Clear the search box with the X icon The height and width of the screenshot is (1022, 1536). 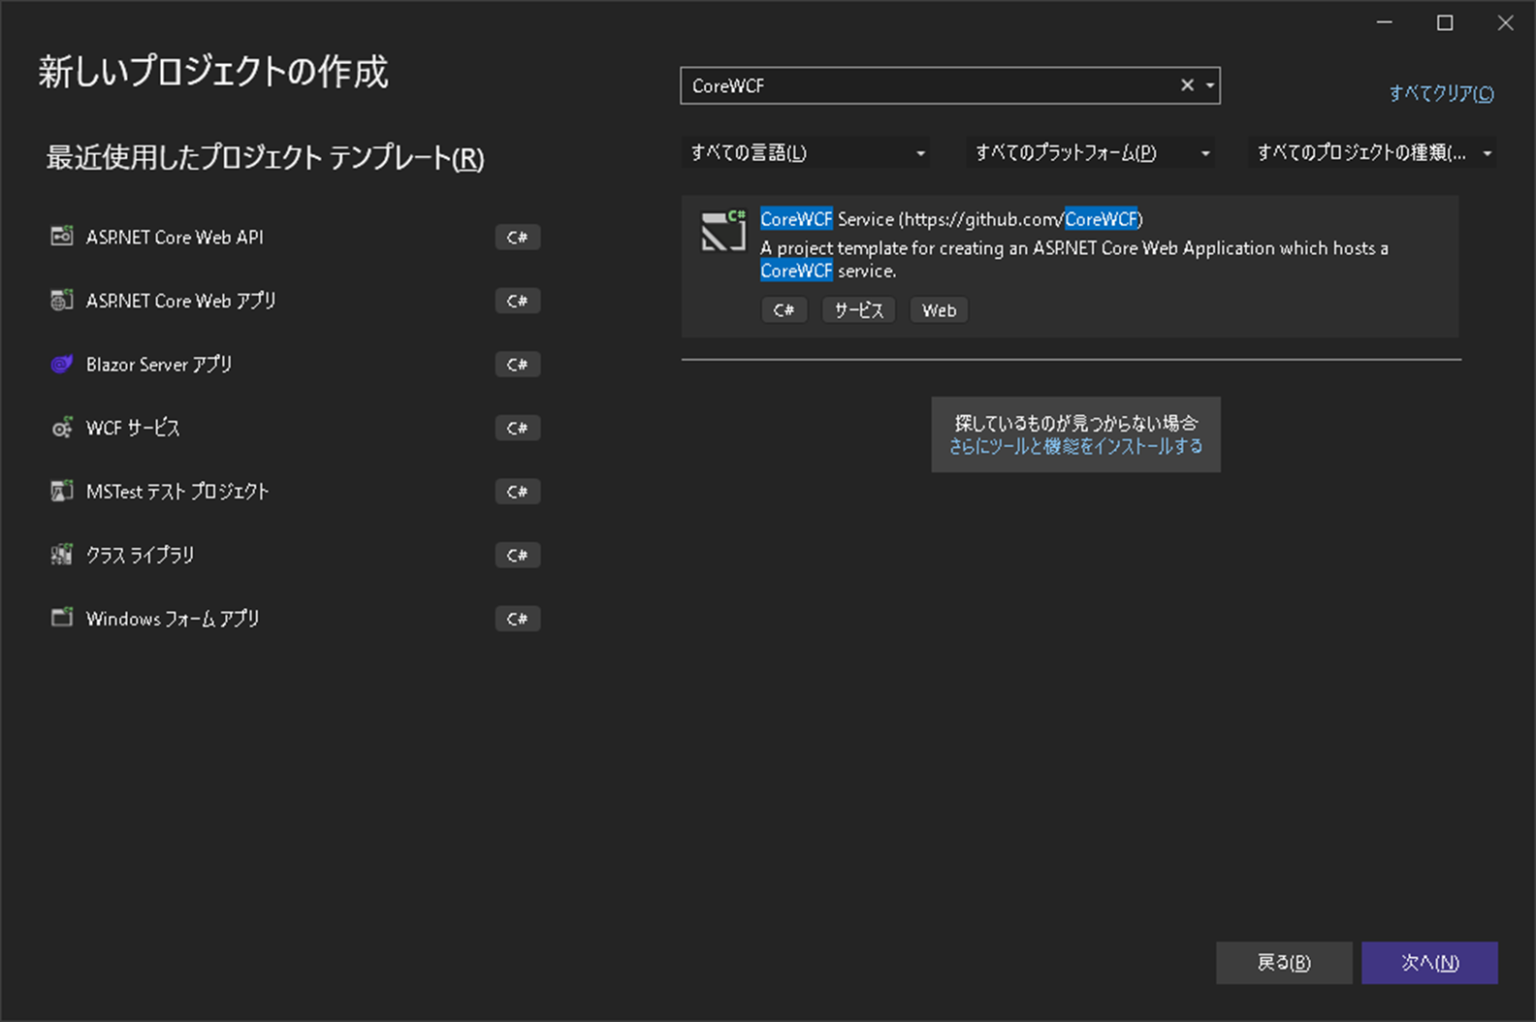[x=1186, y=85]
